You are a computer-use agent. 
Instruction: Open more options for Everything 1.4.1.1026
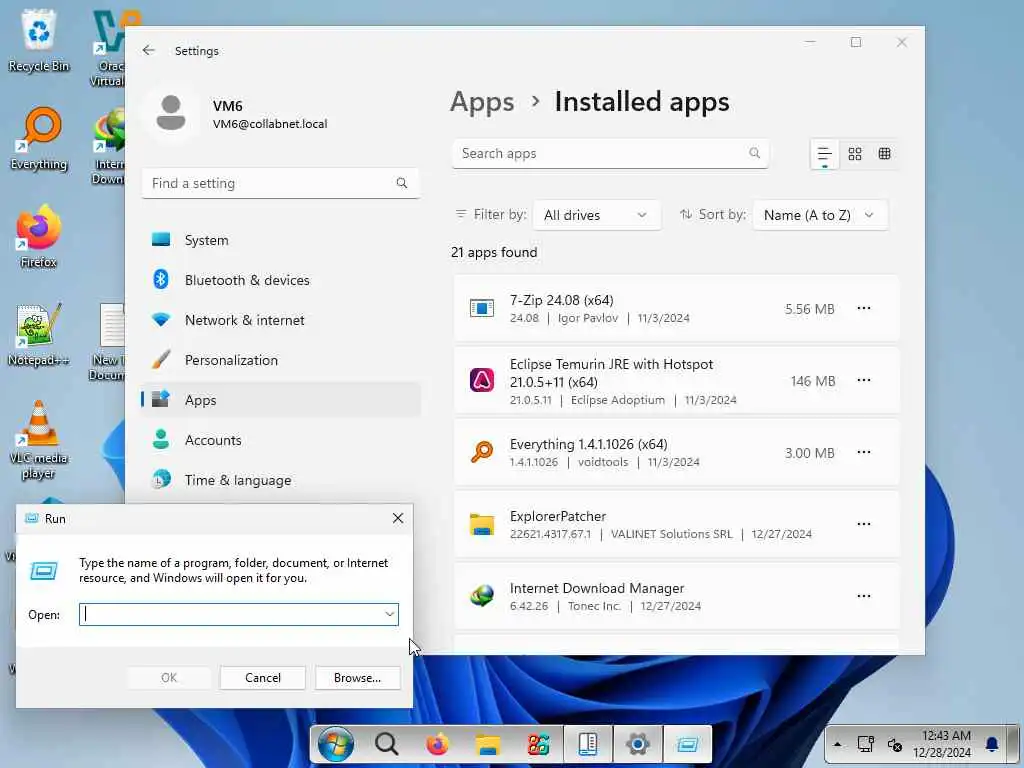click(863, 452)
